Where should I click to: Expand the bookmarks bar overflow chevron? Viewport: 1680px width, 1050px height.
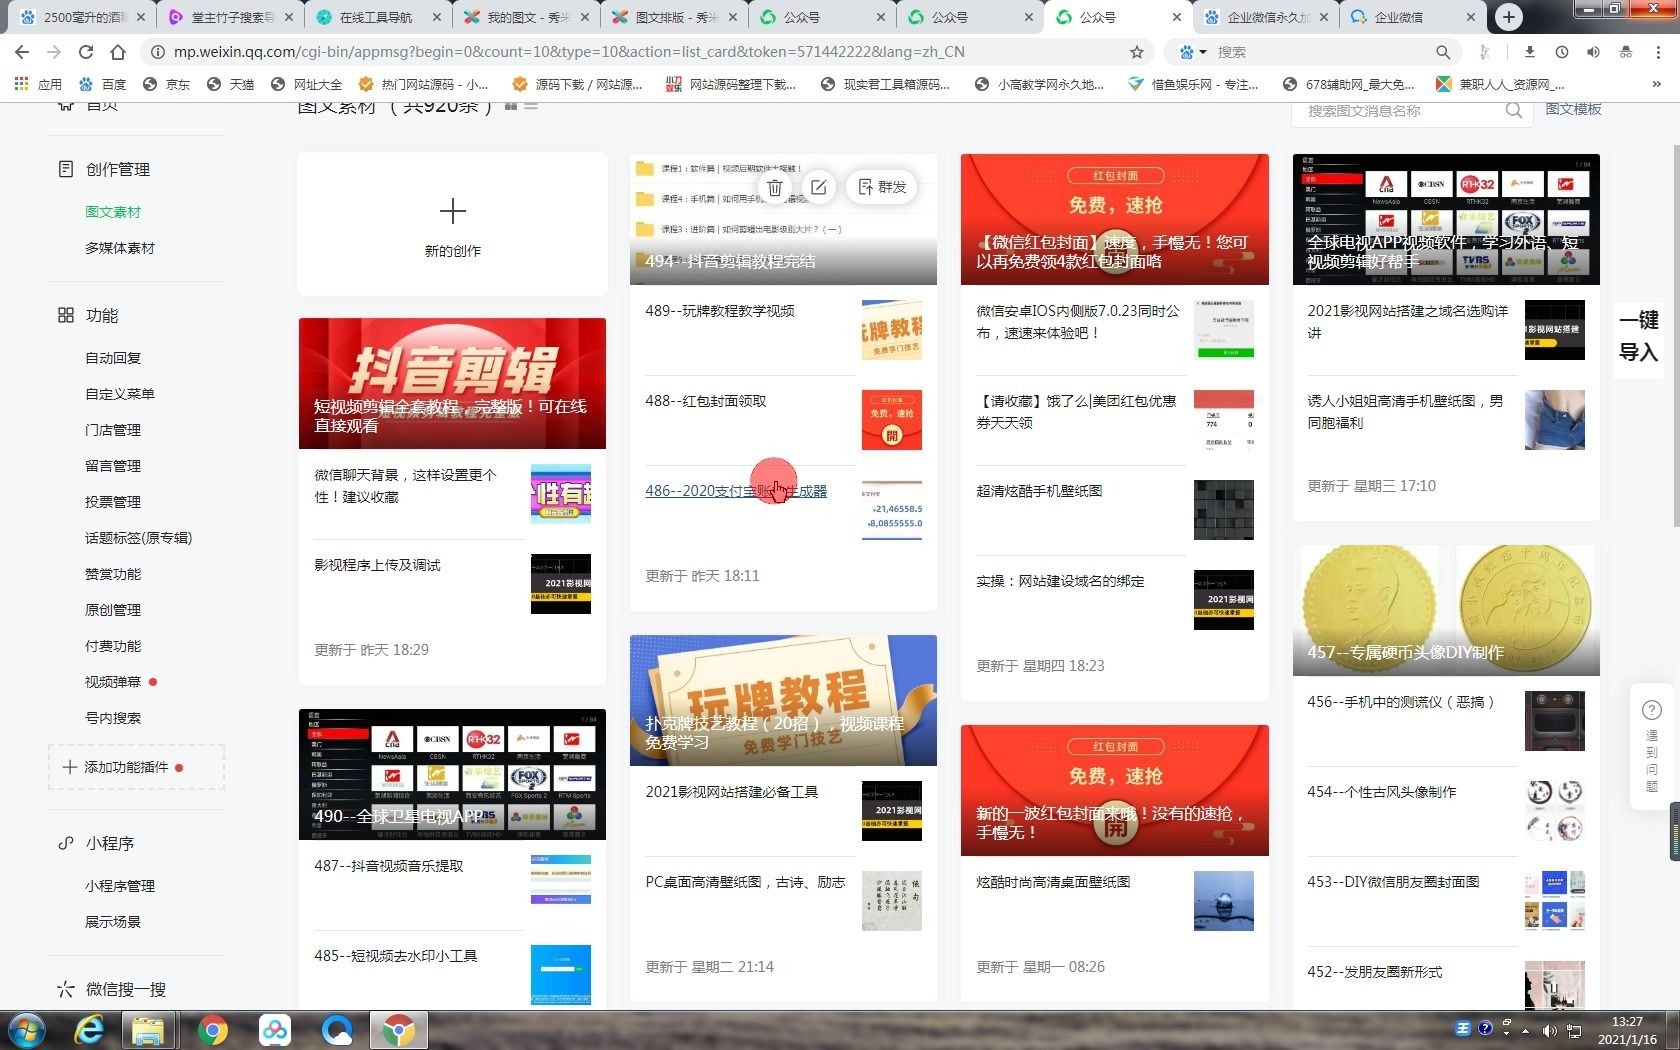coord(1656,84)
